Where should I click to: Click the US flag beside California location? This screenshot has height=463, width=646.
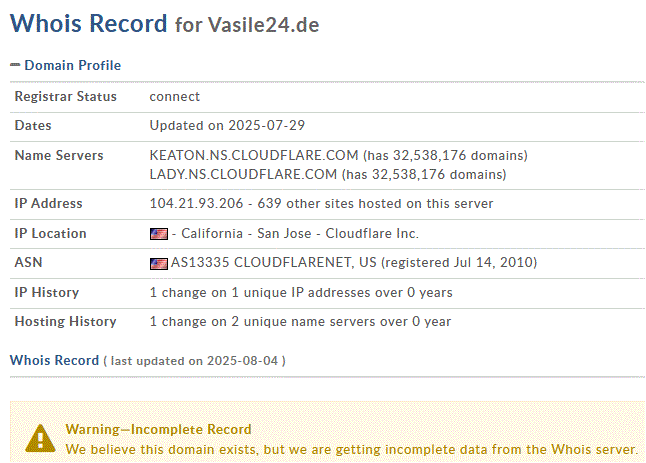(x=158, y=234)
